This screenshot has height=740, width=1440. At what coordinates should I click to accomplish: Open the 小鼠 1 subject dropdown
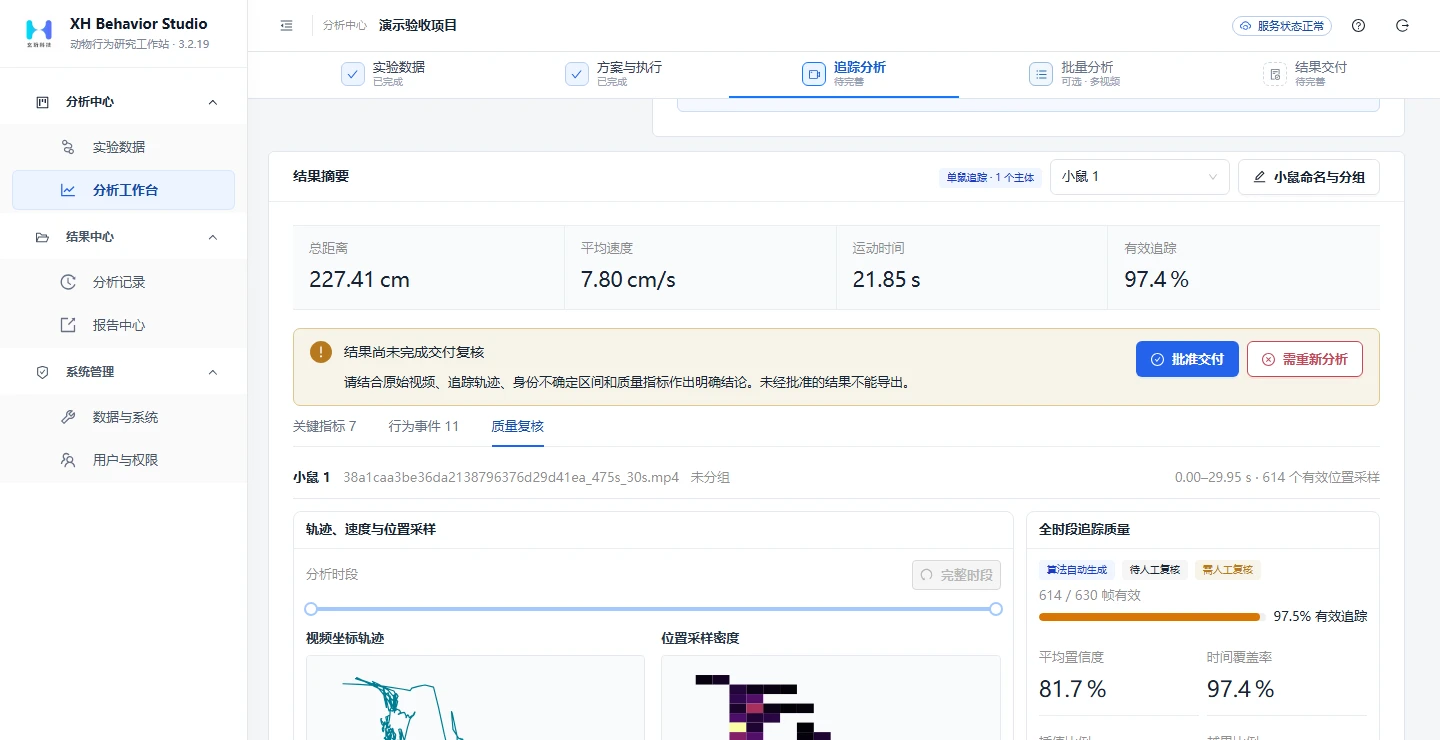[x=1140, y=177]
